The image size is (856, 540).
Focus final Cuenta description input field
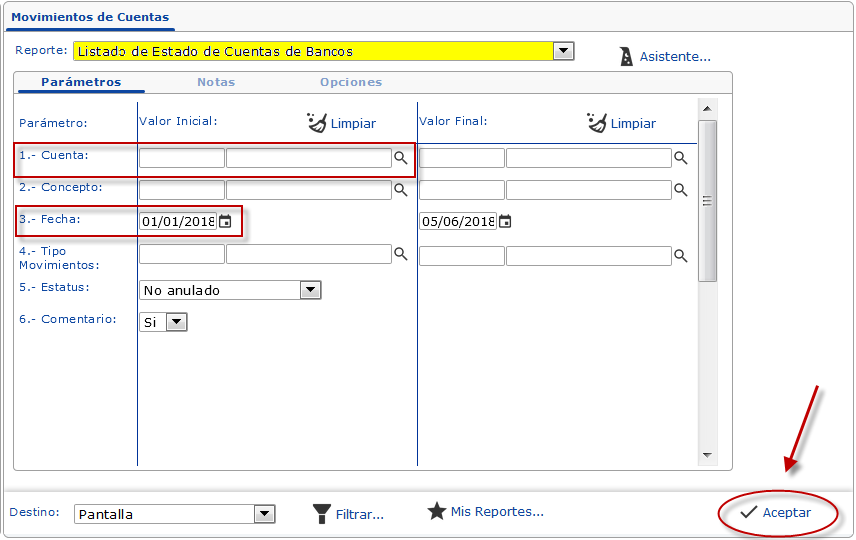[x=589, y=158]
